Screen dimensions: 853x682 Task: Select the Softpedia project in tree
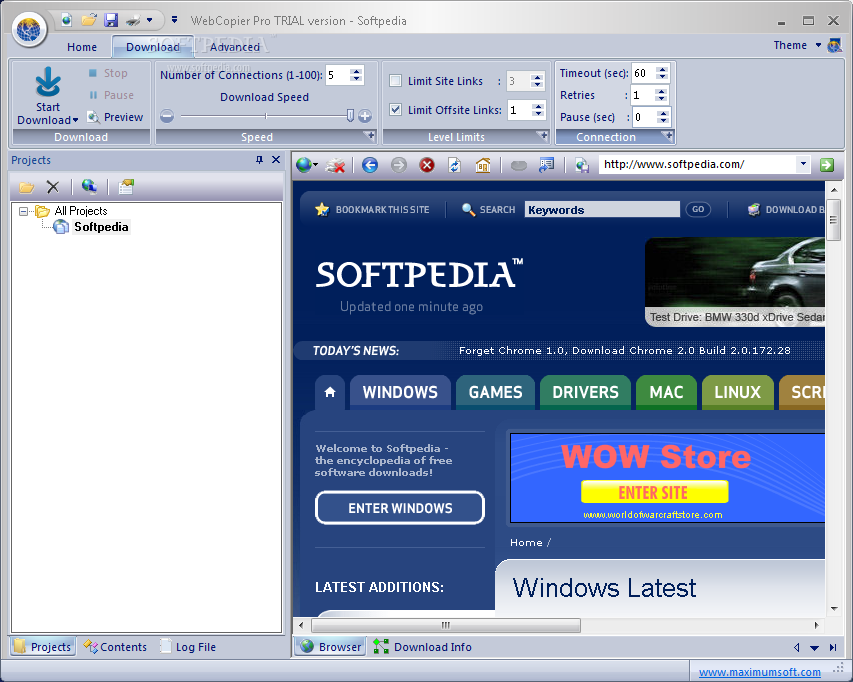click(101, 227)
